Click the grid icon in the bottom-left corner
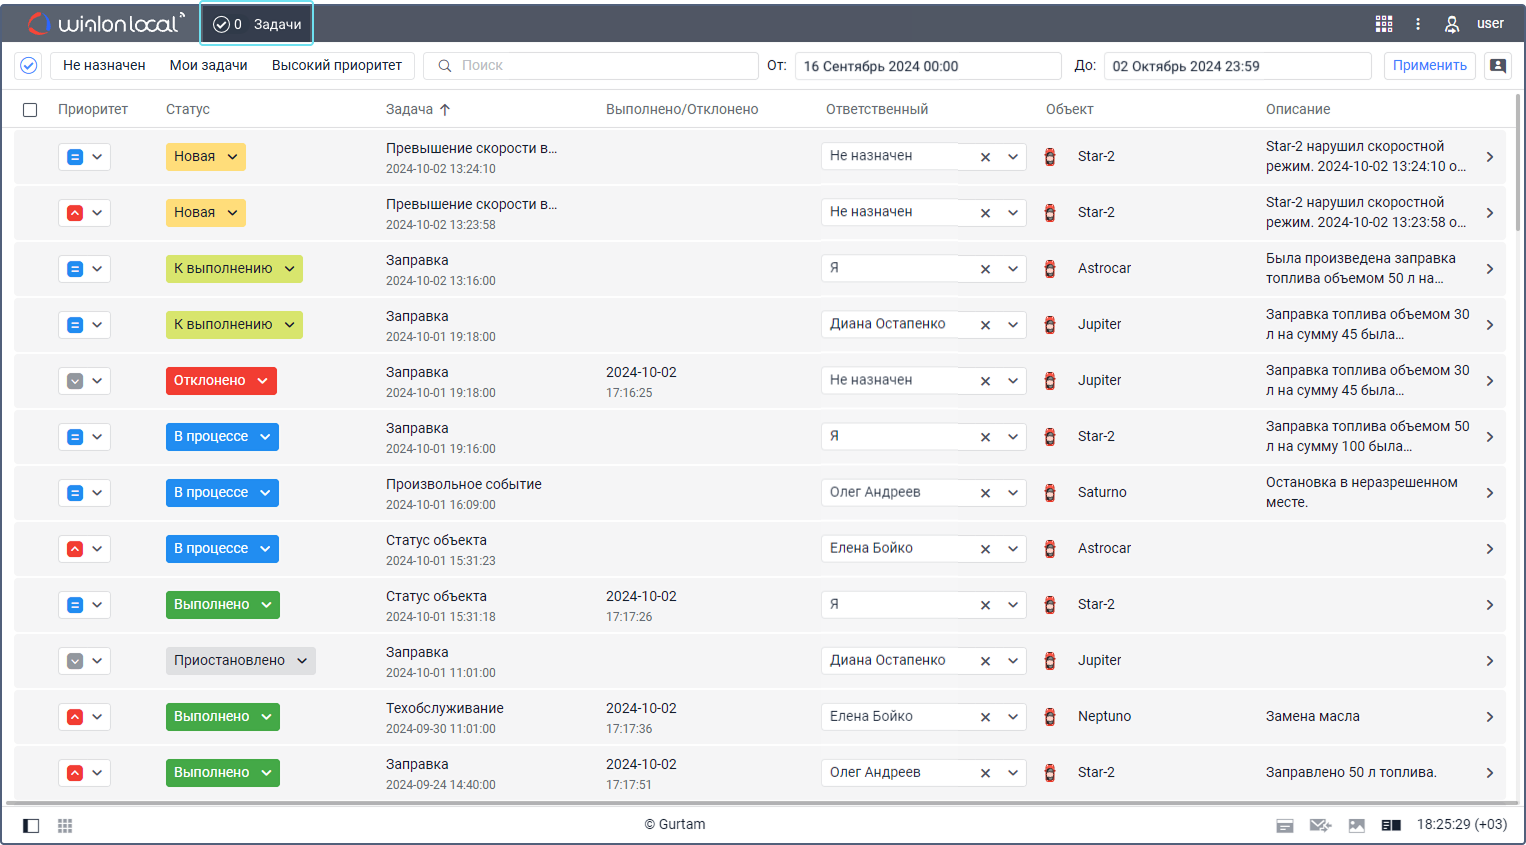This screenshot has height=845, width=1526. [x=65, y=825]
